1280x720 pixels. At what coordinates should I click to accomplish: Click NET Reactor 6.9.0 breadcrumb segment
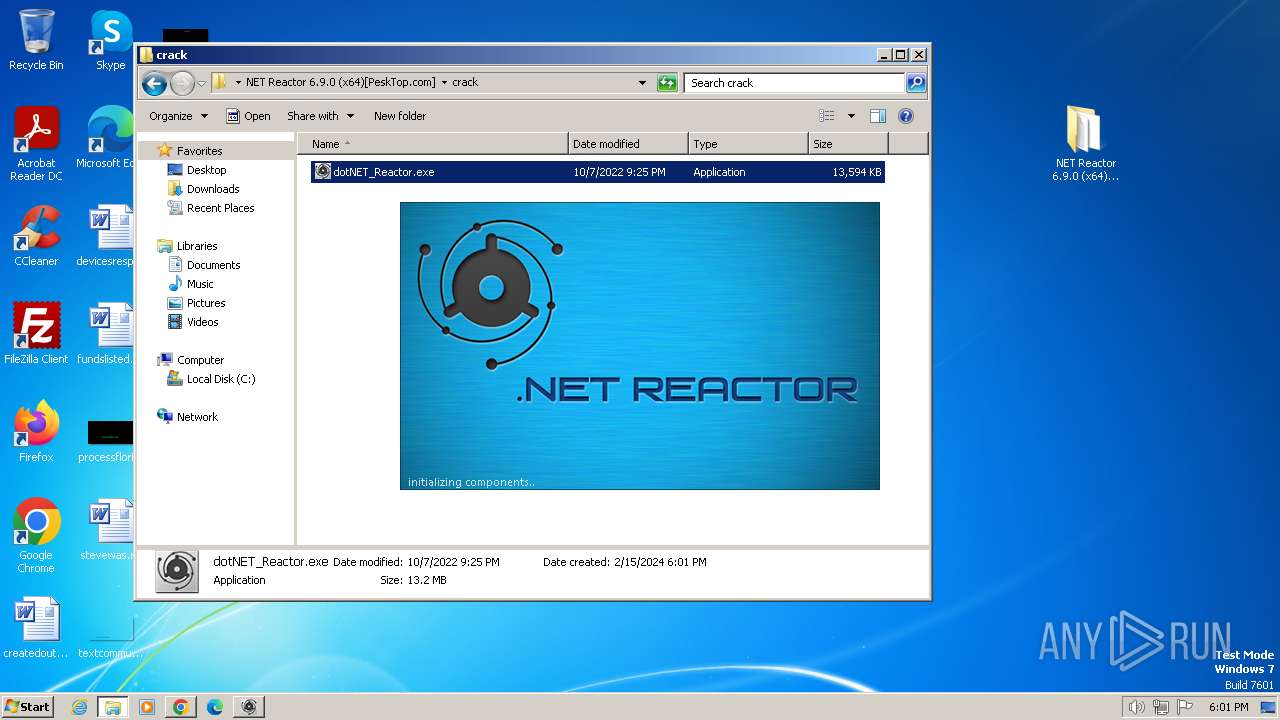click(340, 83)
